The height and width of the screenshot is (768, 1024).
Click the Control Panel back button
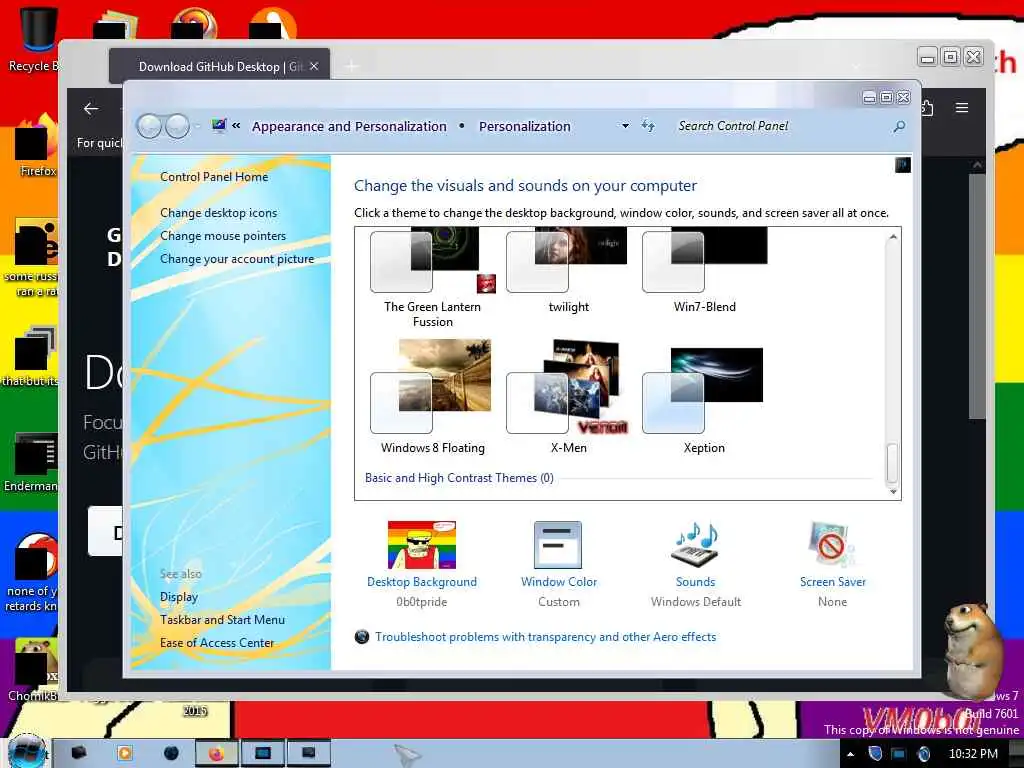click(150, 126)
